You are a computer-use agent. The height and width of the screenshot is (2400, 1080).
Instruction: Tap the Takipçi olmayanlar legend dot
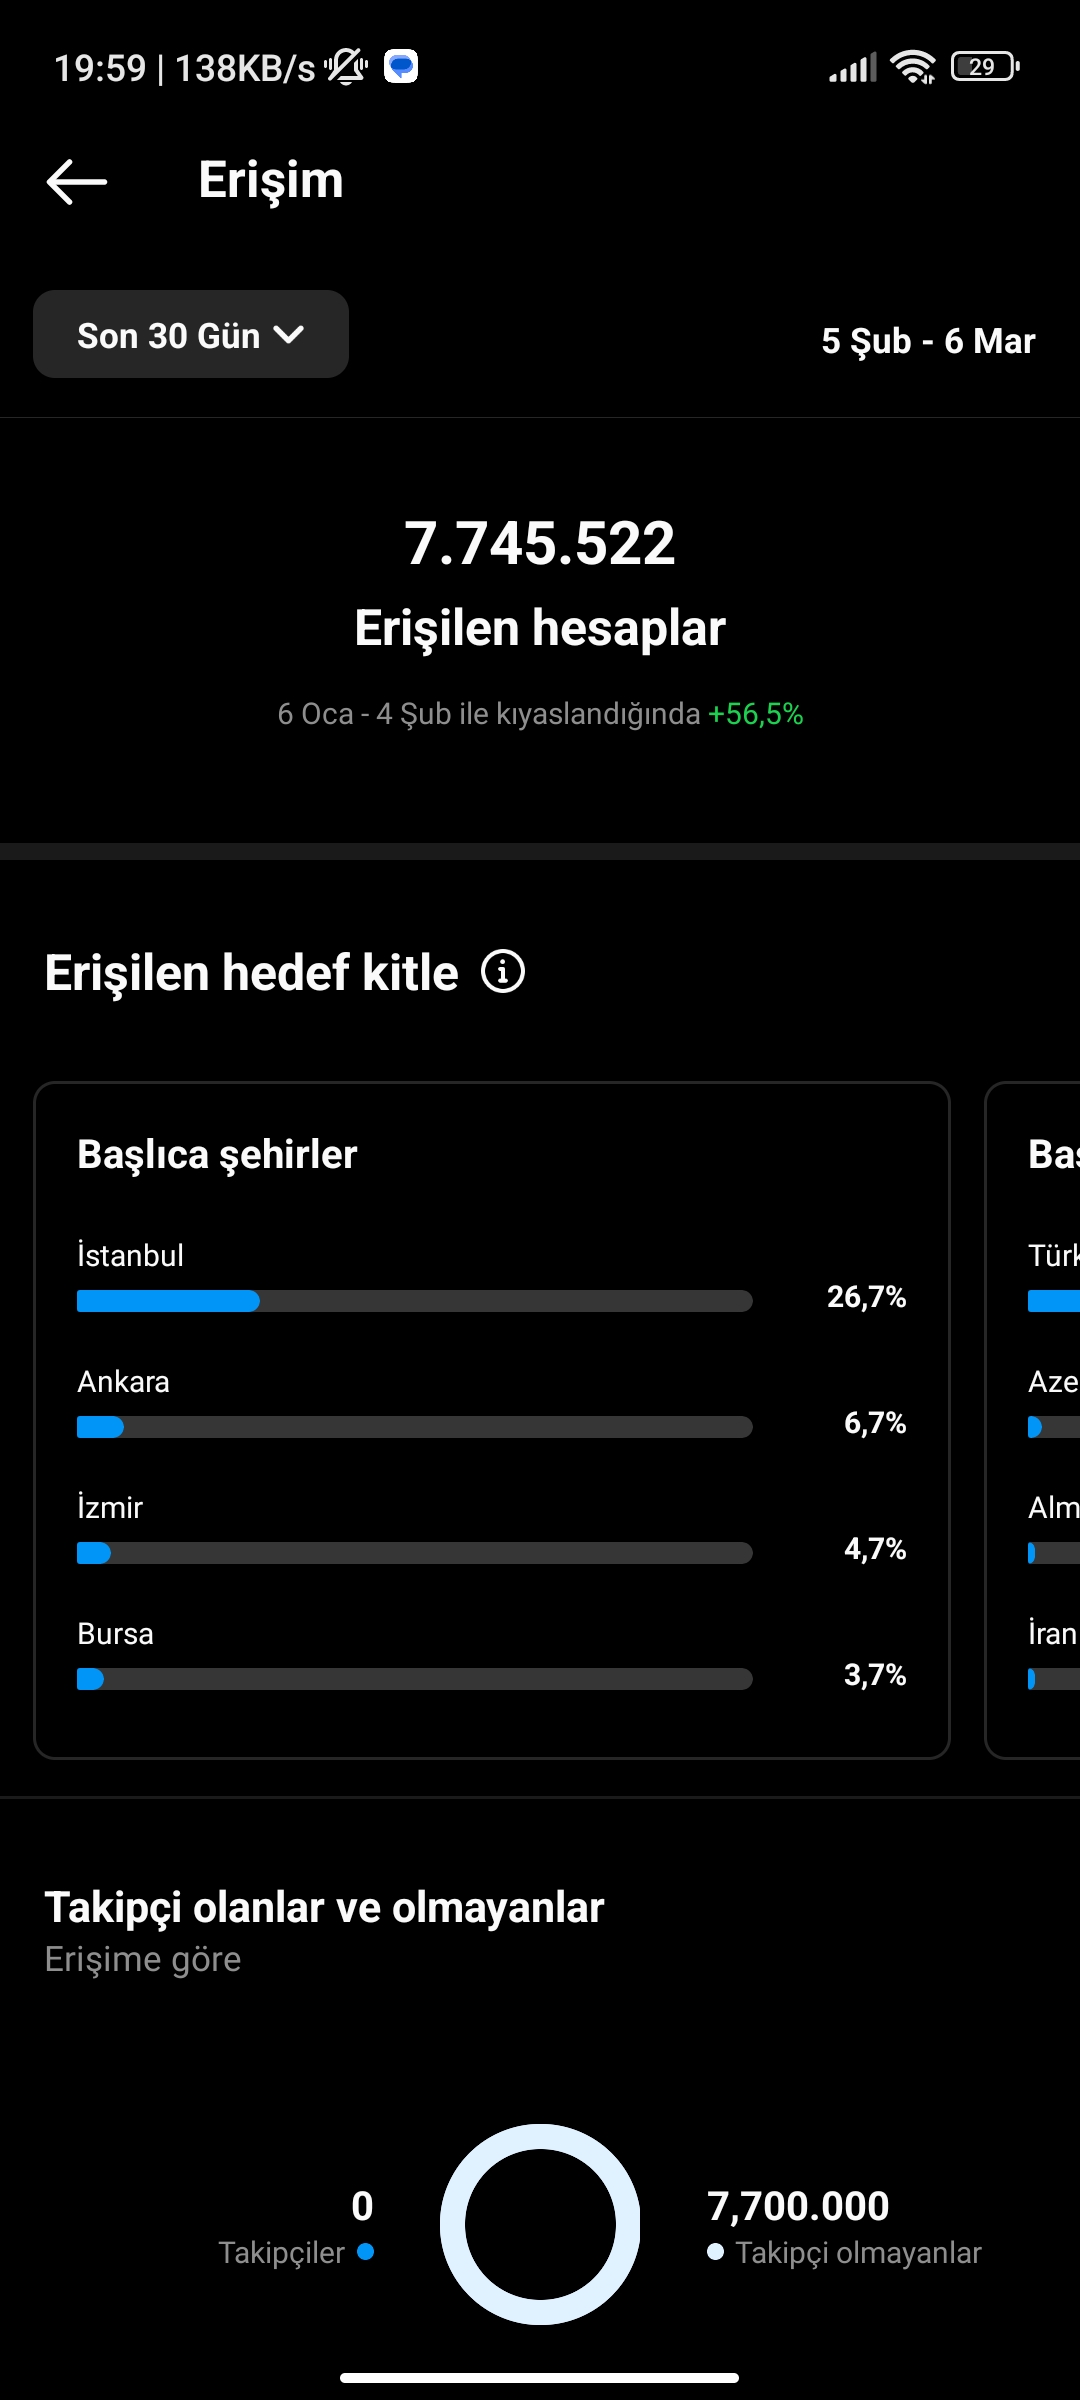point(715,2252)
